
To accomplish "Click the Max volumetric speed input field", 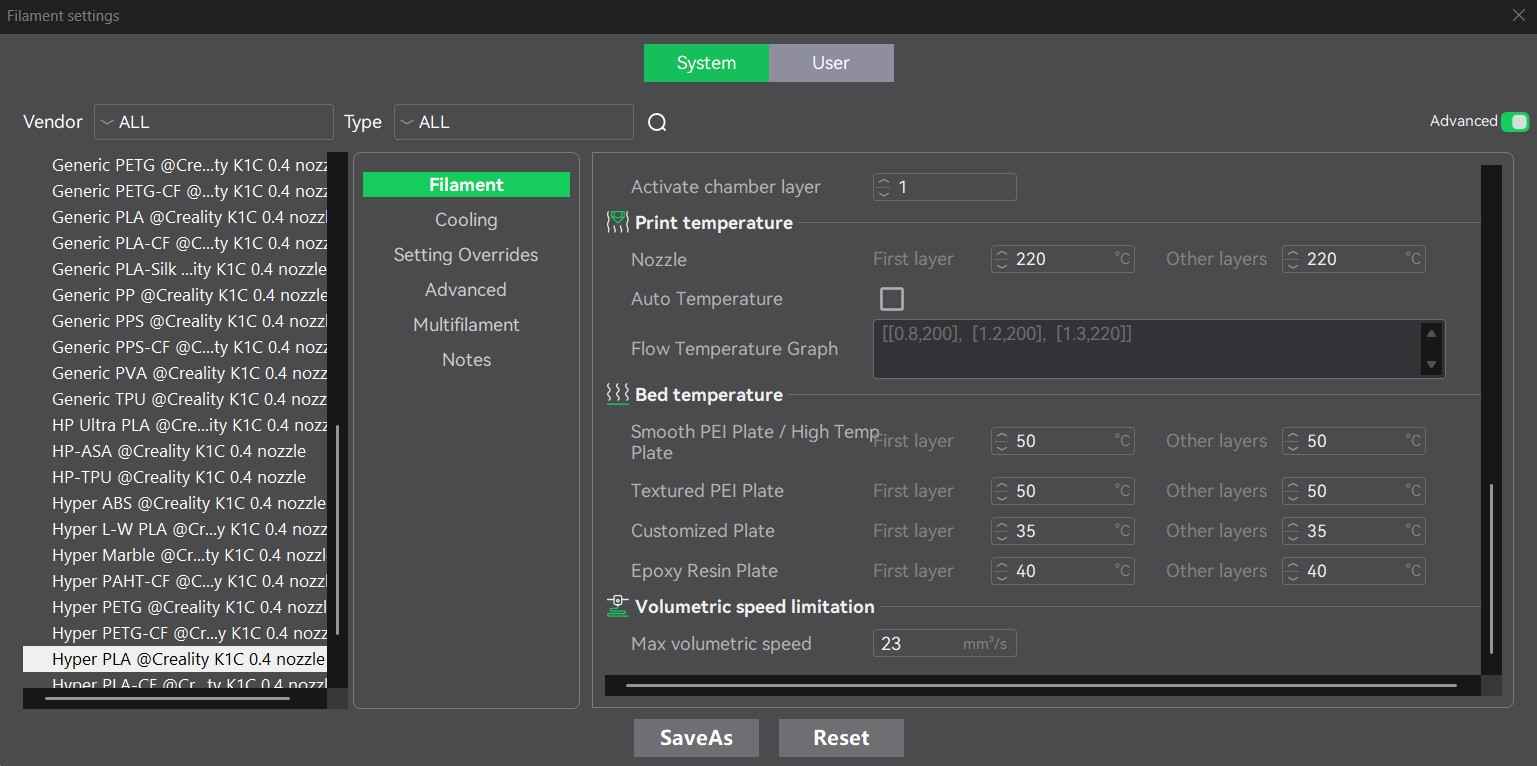I will pyautogui.click(x=930, y=643).
